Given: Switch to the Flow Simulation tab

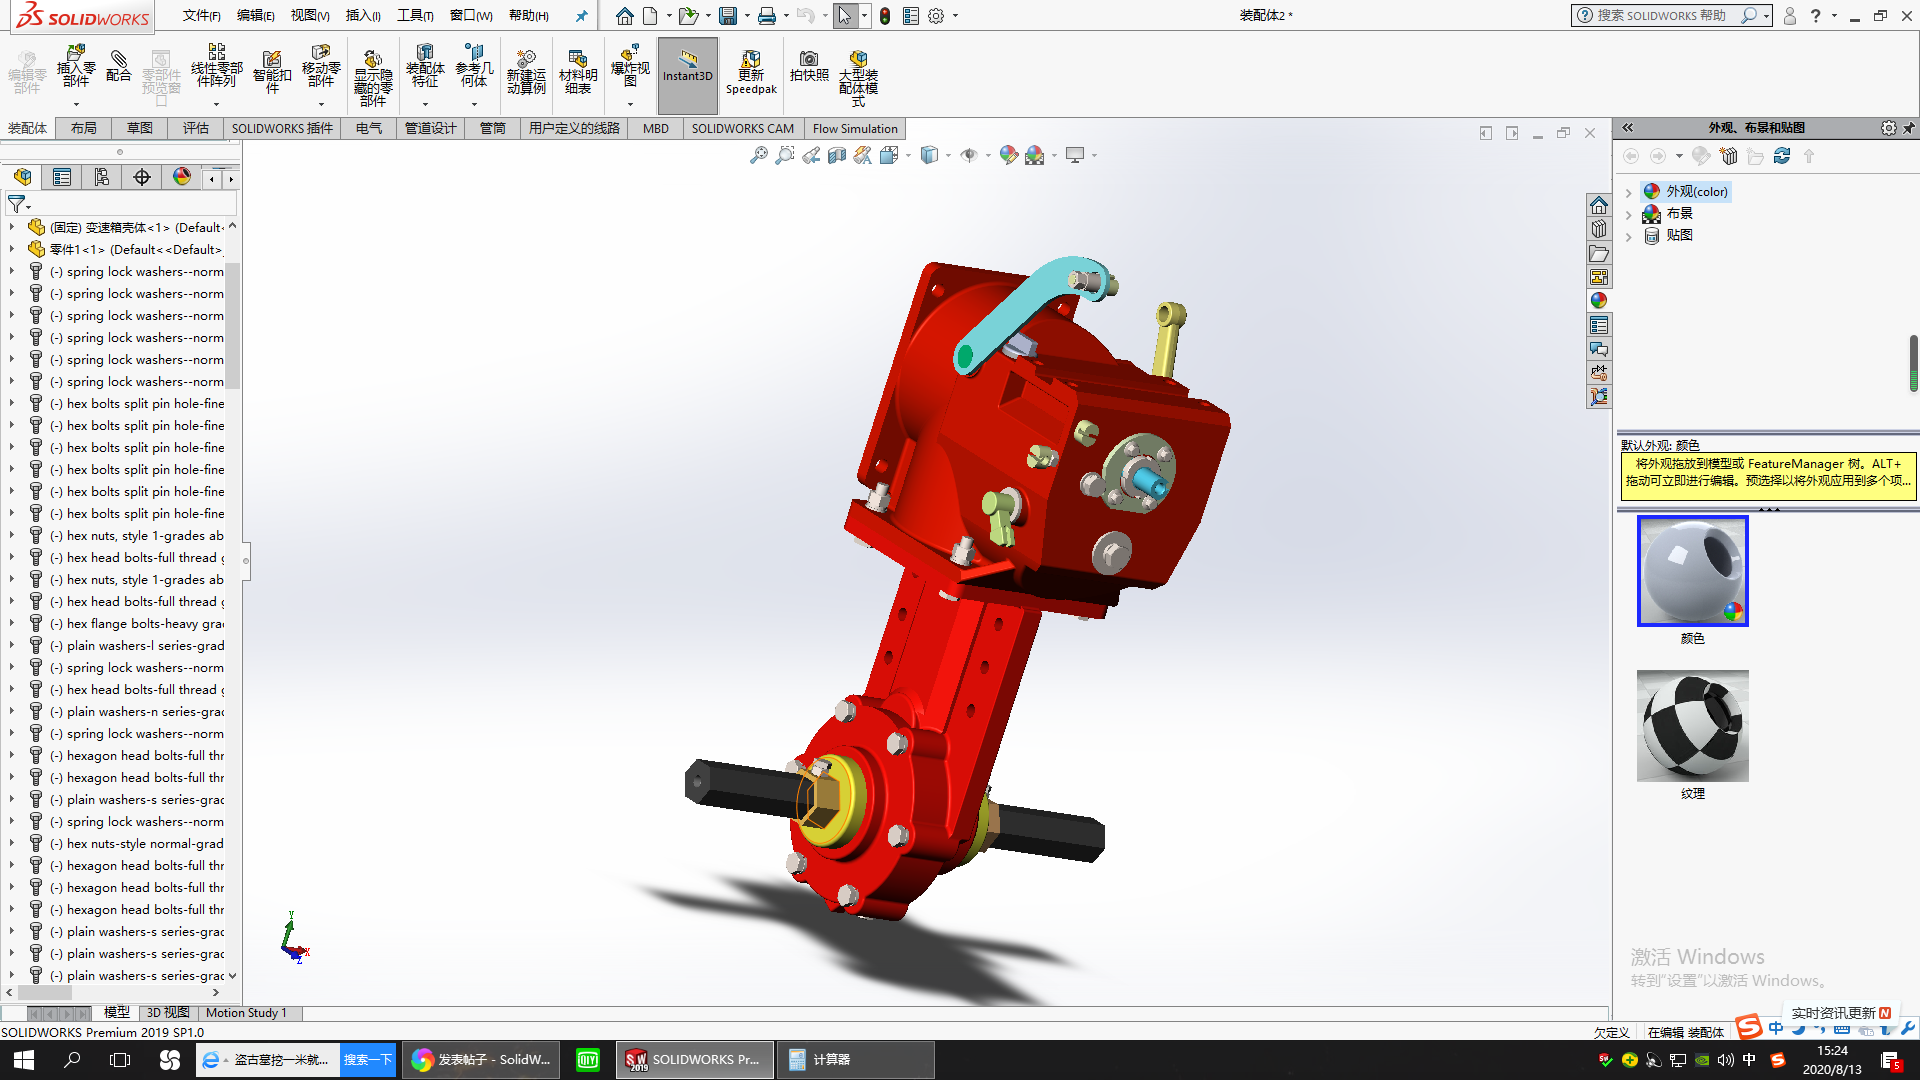Looking at the screenshot, I should pos(855,128).
